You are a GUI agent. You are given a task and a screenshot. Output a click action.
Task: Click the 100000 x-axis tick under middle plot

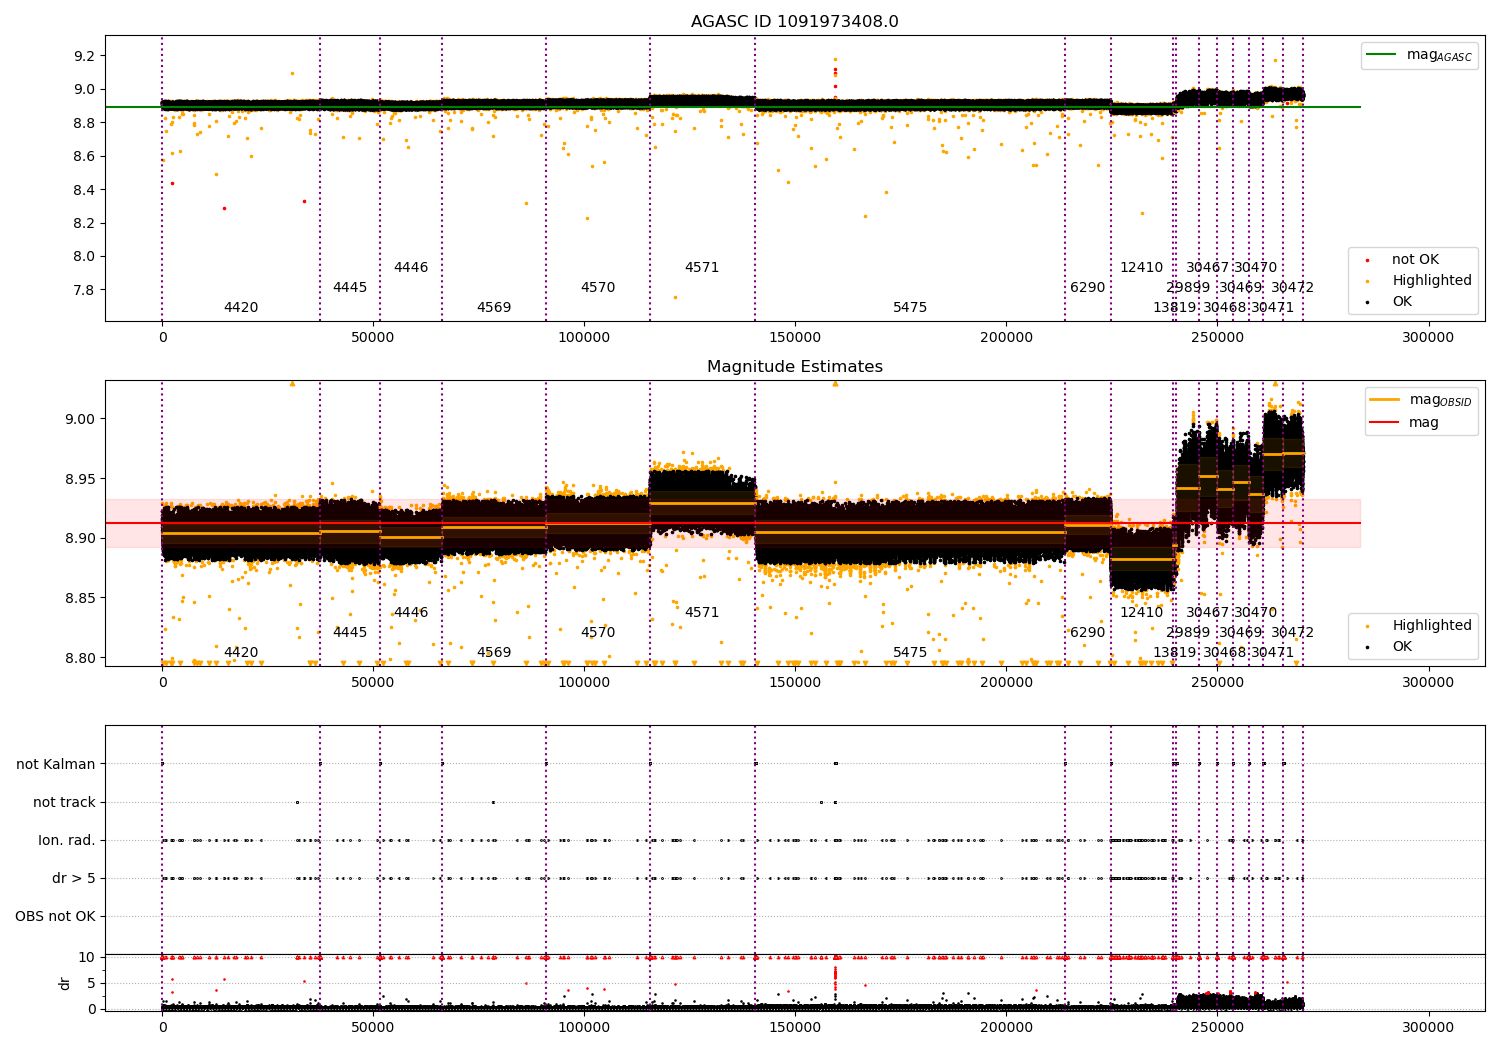[x=584, y=683]
